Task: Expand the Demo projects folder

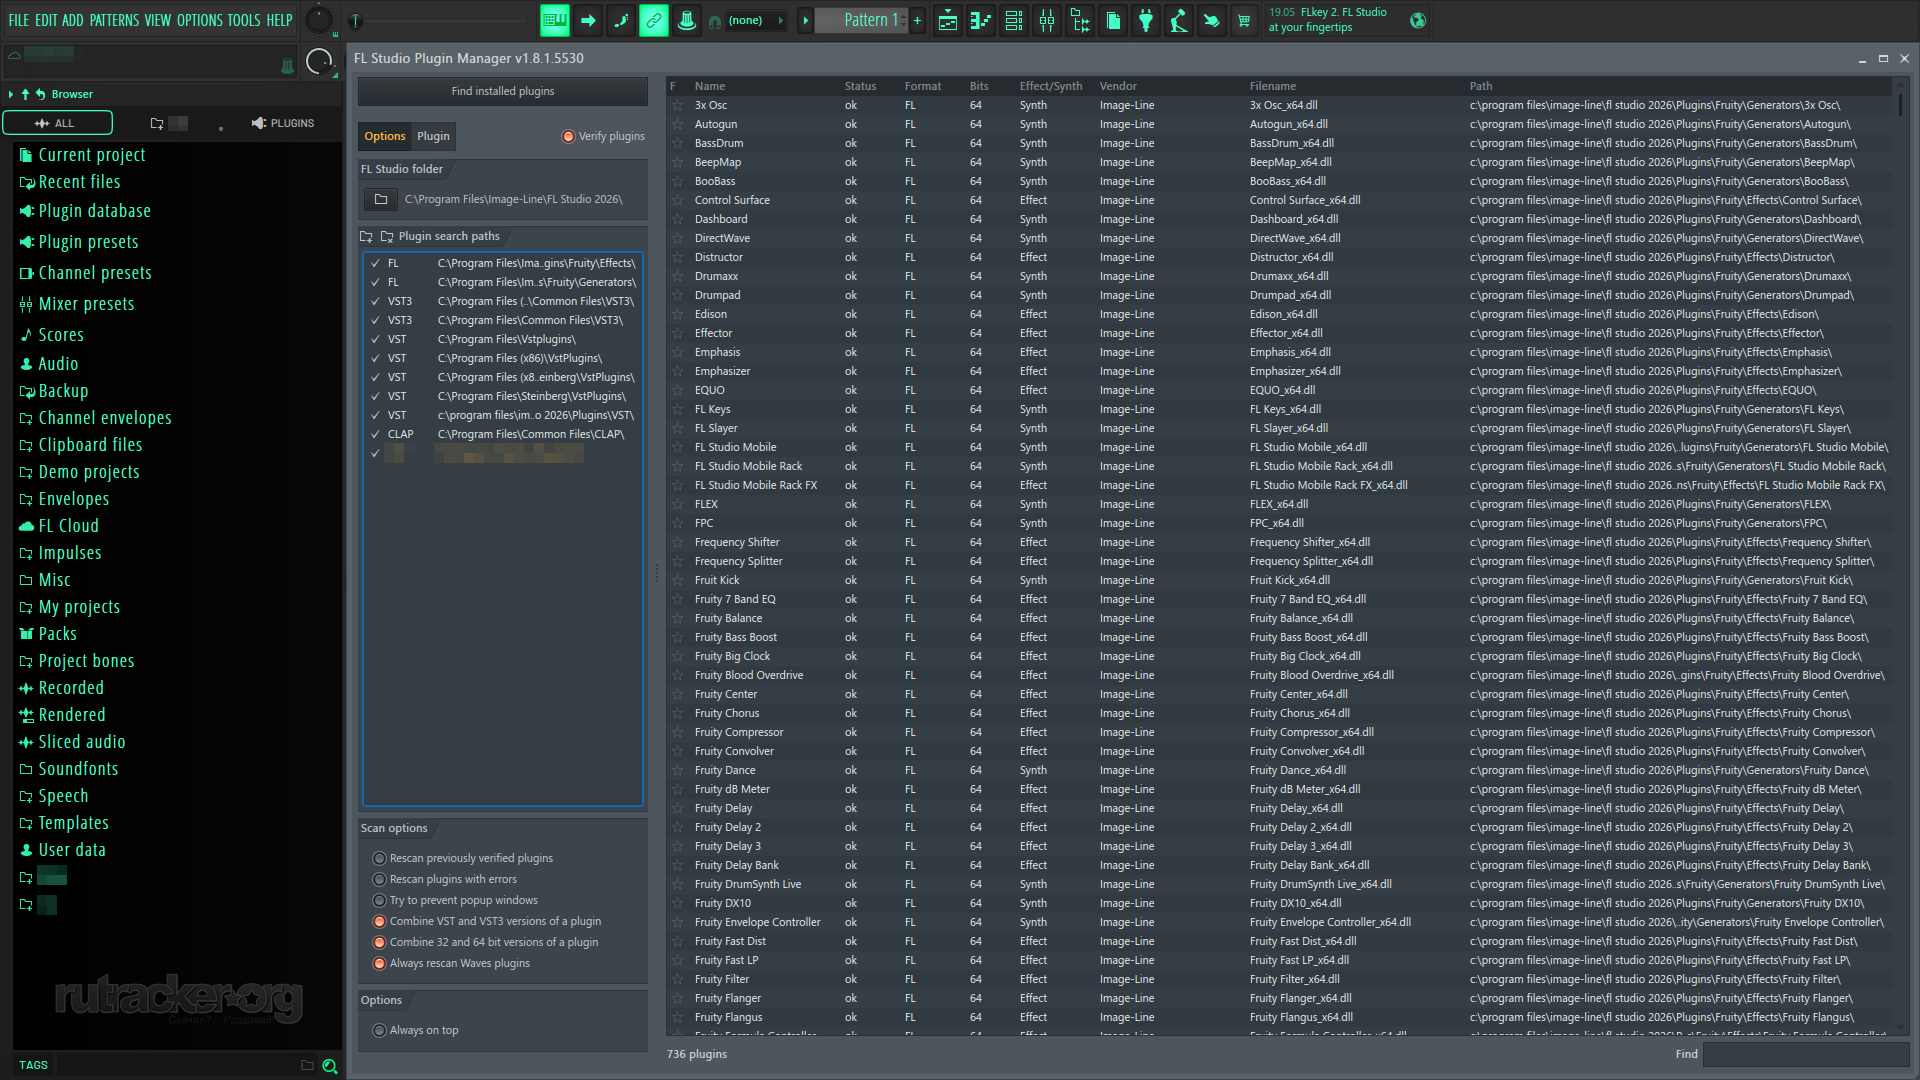Action: pos(80,472)
